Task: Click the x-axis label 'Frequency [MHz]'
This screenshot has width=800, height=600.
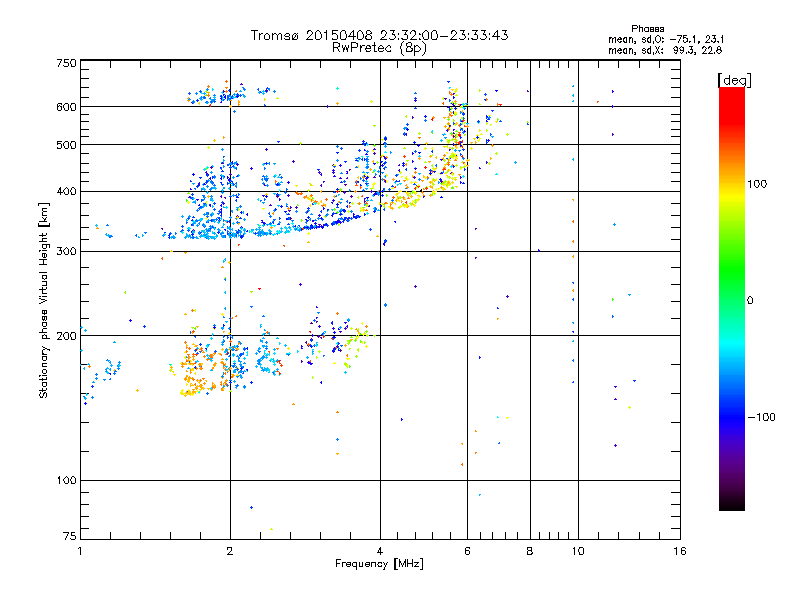Action: pyautogui.click(x=379, y=564)
